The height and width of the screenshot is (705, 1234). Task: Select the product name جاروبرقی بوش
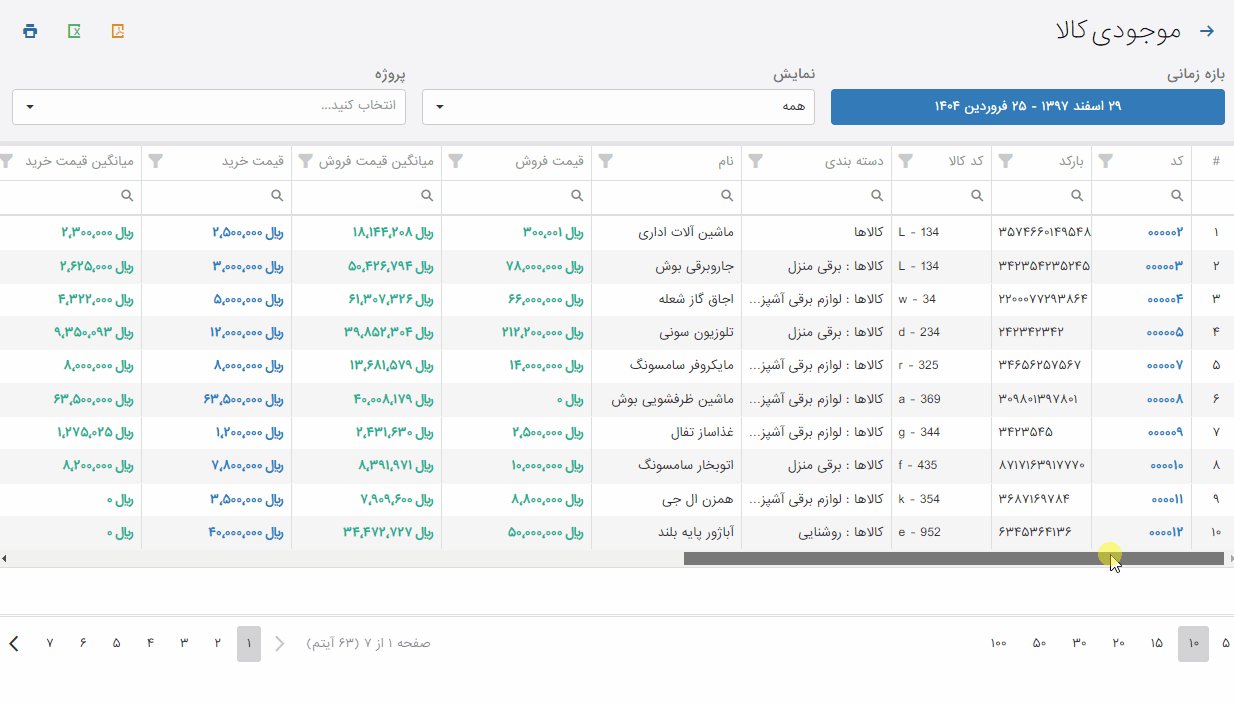[x=695, y=266]
